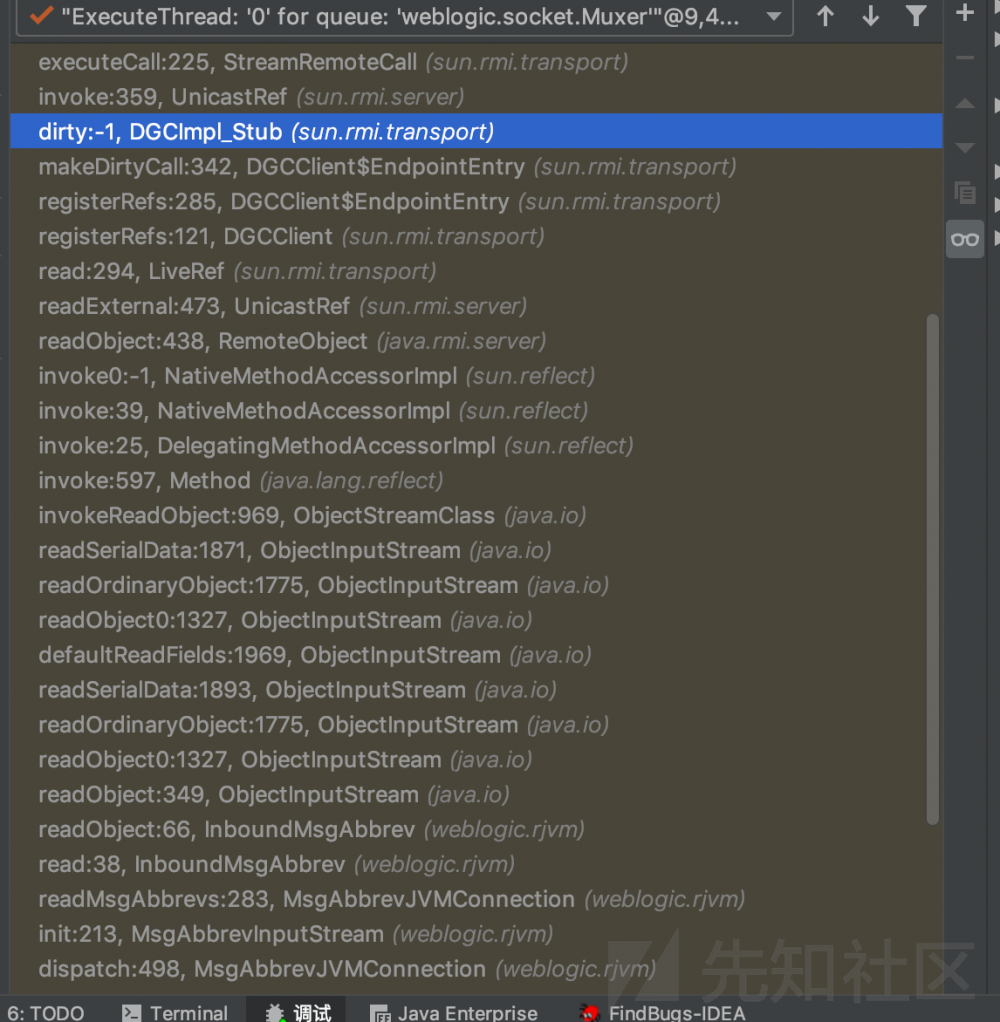Viewport: 1000px width, 1022px height.
Task: Select invoke:597, Method frame
Action: (477, 480)
